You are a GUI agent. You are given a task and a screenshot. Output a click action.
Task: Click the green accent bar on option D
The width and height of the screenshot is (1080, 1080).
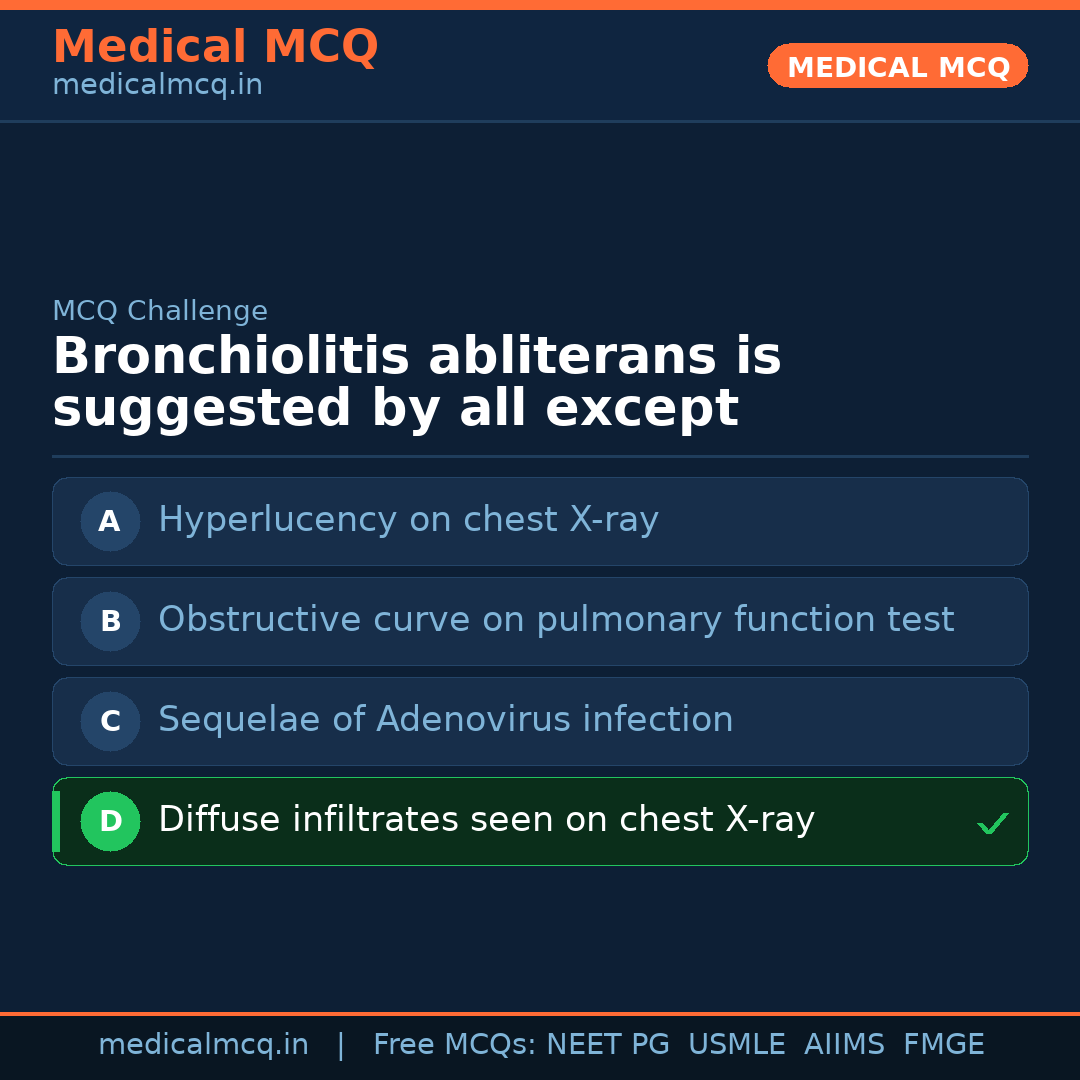56,821
